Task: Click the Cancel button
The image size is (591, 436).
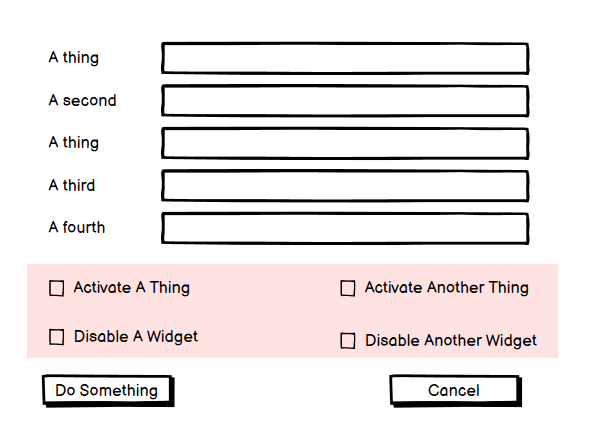Action: click(x=456, y=391)
